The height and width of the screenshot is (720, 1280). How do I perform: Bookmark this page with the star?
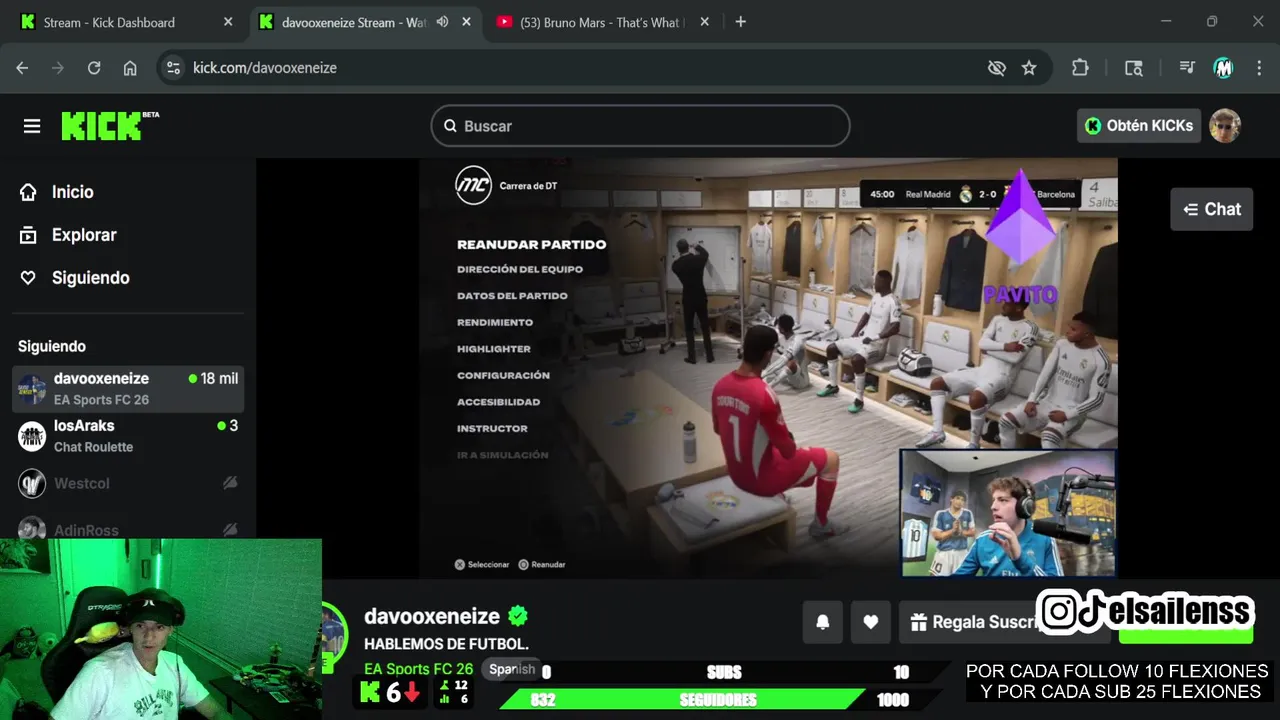(1029, 68)
